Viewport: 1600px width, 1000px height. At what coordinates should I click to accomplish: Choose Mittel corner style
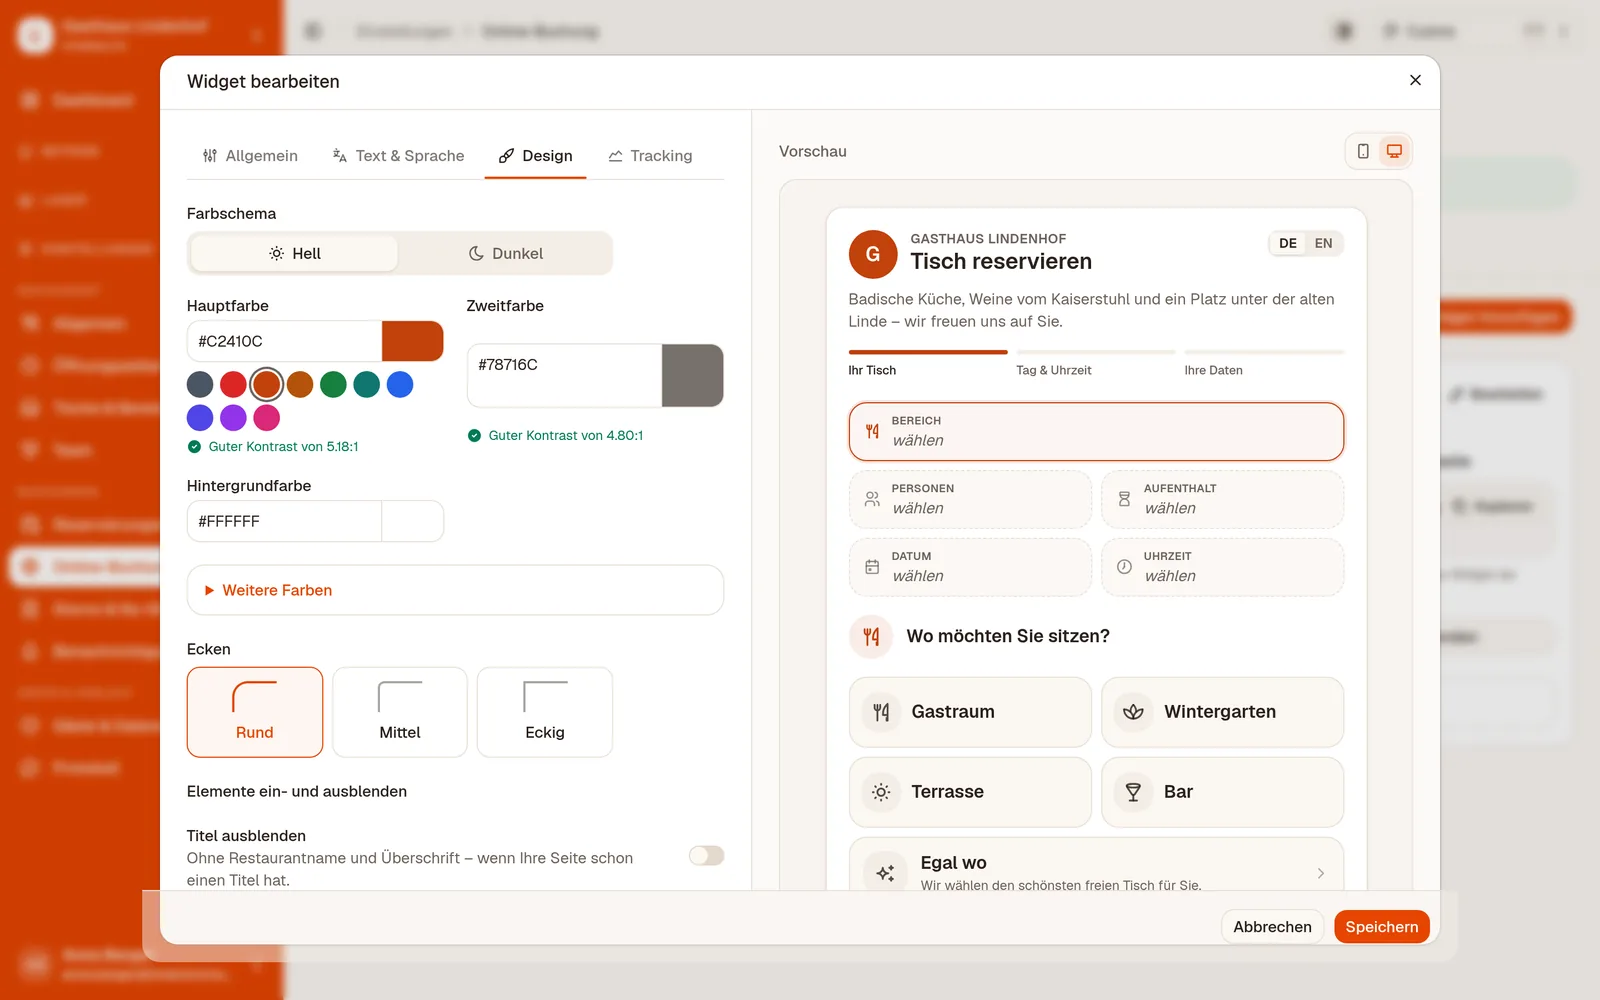tap(400, 712)
